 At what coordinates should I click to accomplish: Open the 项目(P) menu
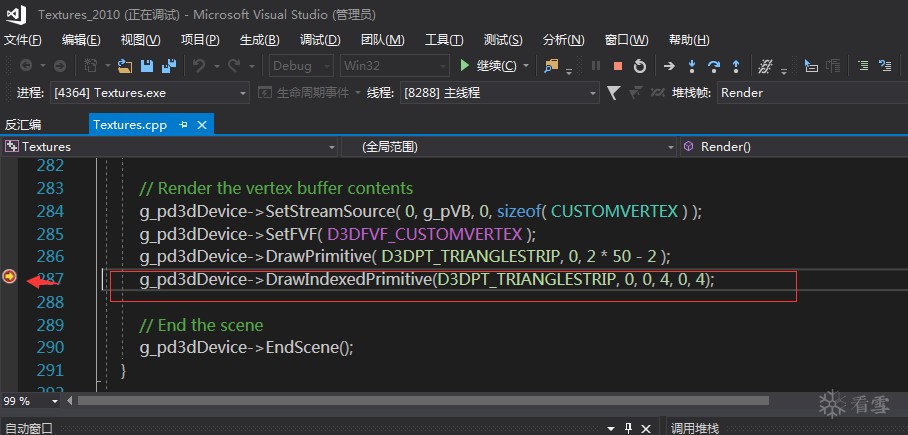coord(200,40)
